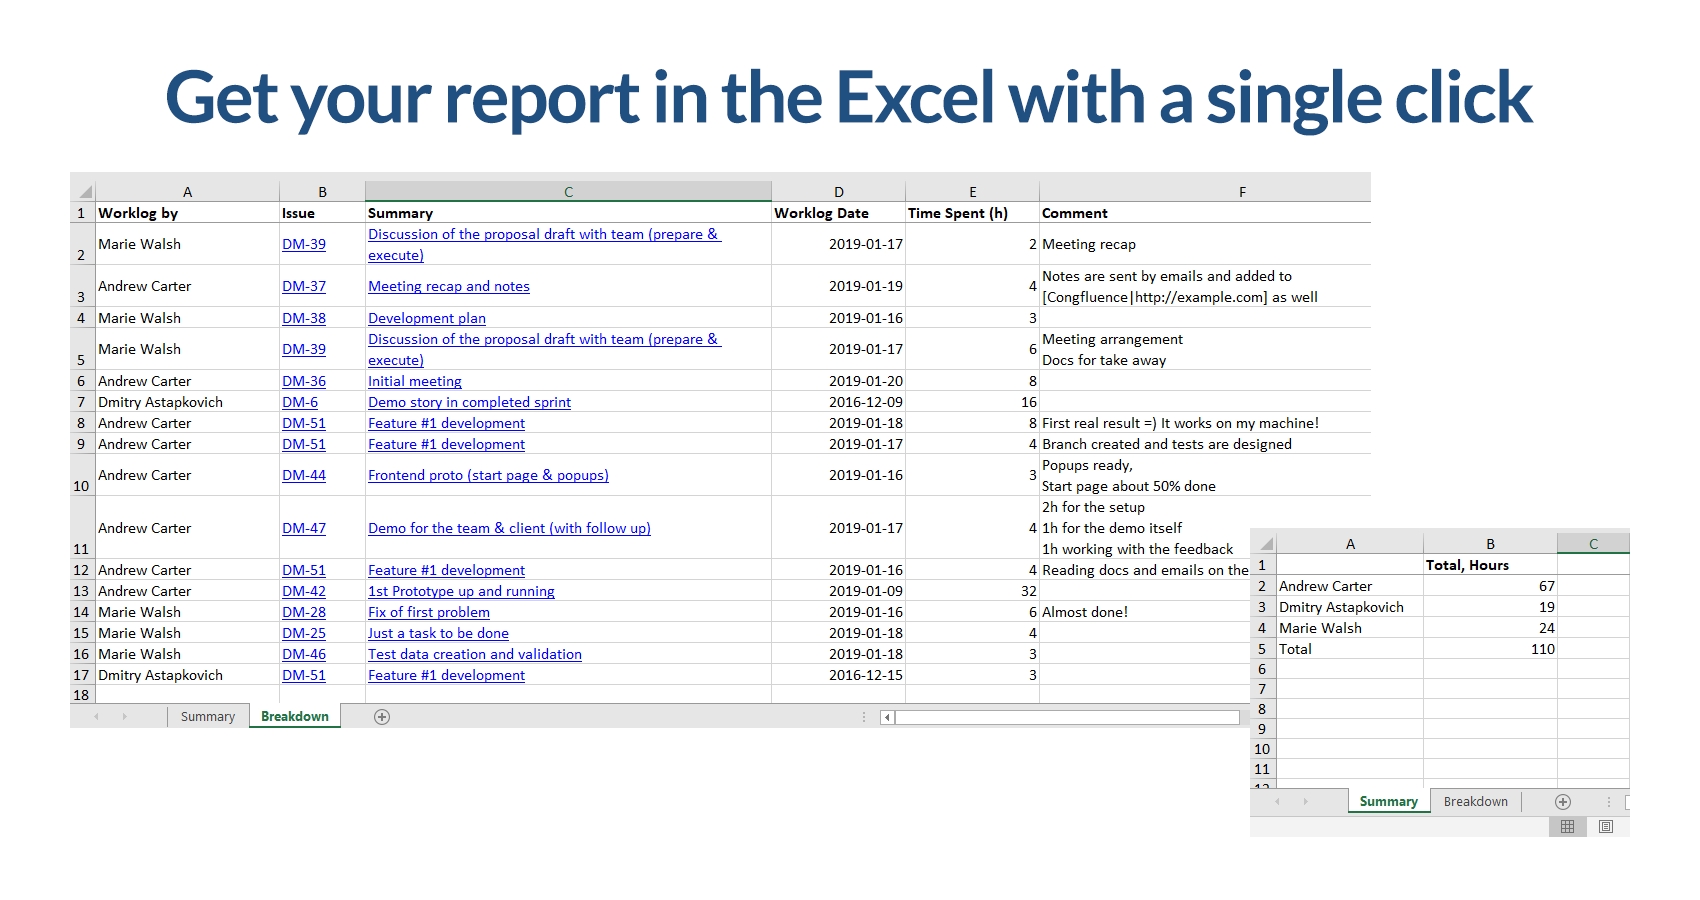Viewport: 1700px width, 900px height.
Task: Select column F header above Comment
Action: click(1242, 192)
